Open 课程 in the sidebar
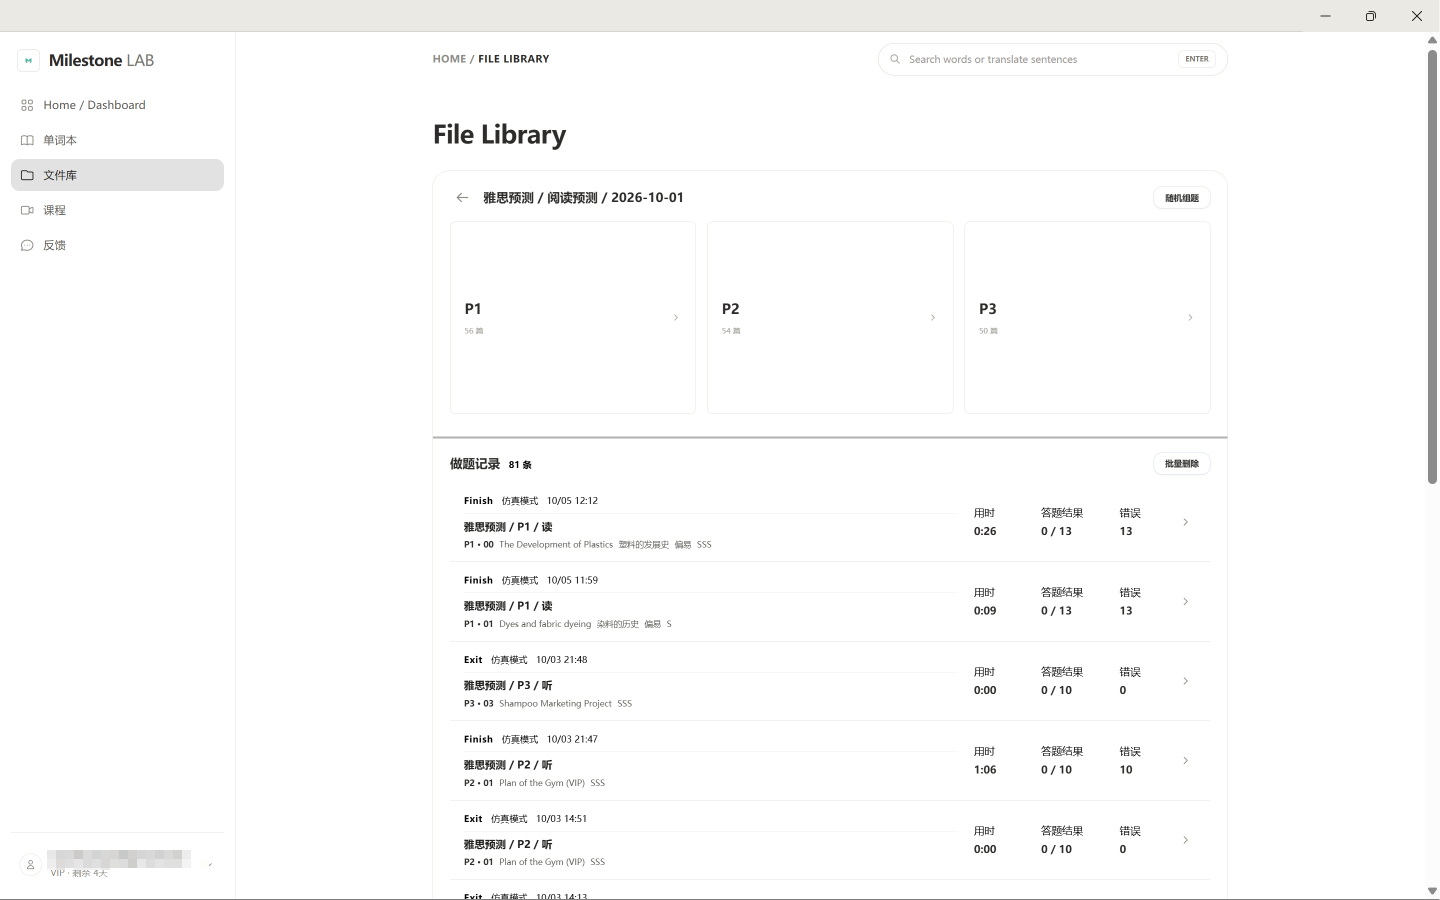This screenshot has height=900, width=1440. click(x=117, y=210)
